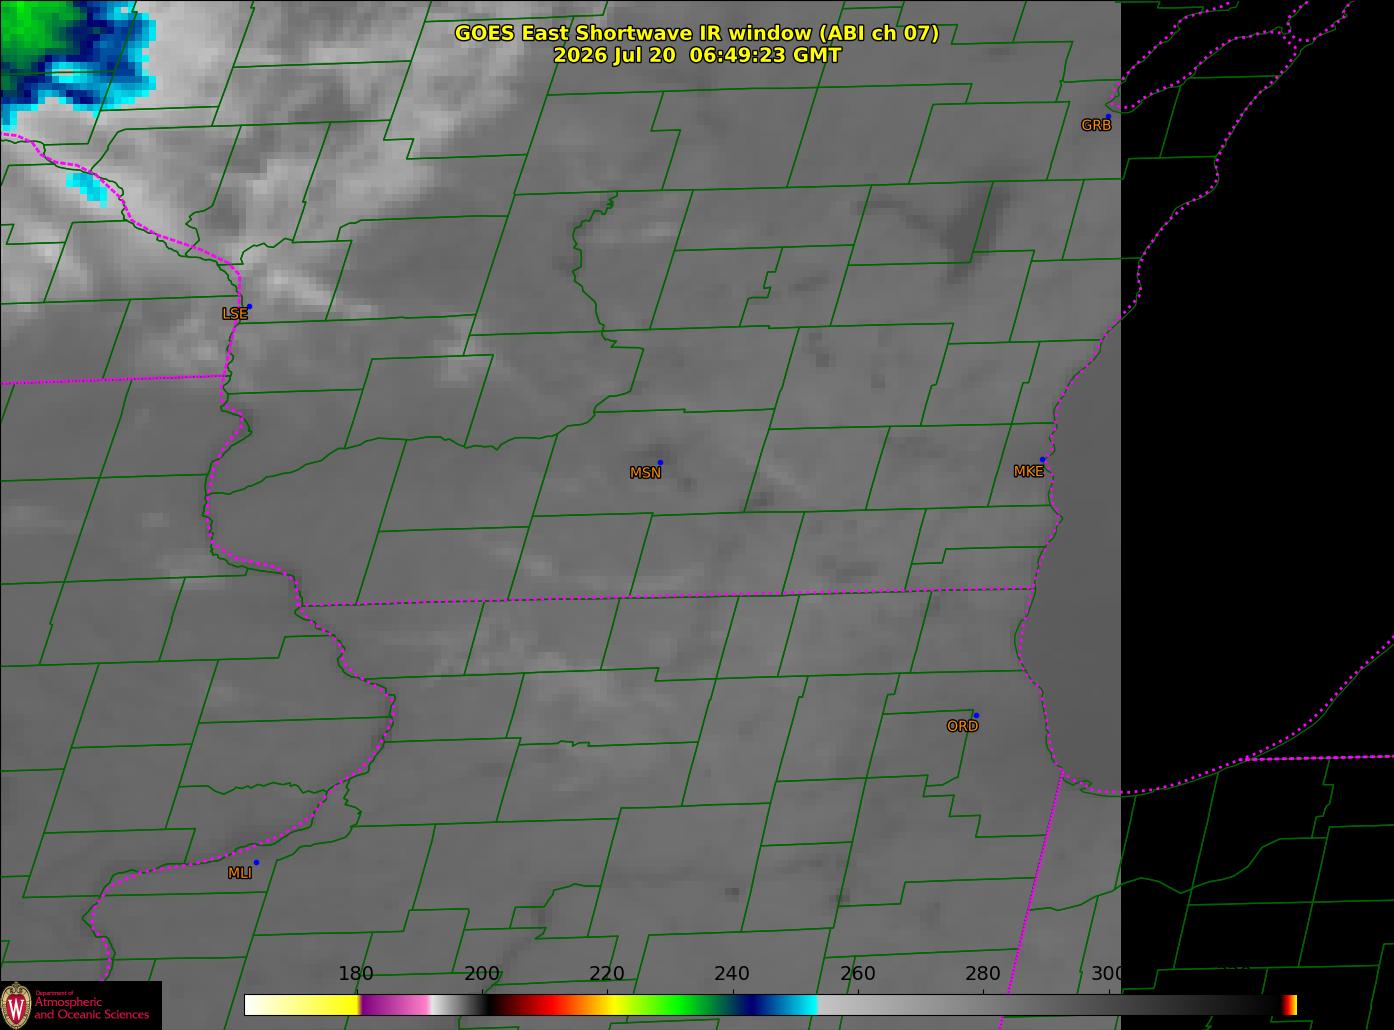This screenshot has height=1030, width=1394.
Task: Click the GRB station marker dot
Action: click(1108, 117)
